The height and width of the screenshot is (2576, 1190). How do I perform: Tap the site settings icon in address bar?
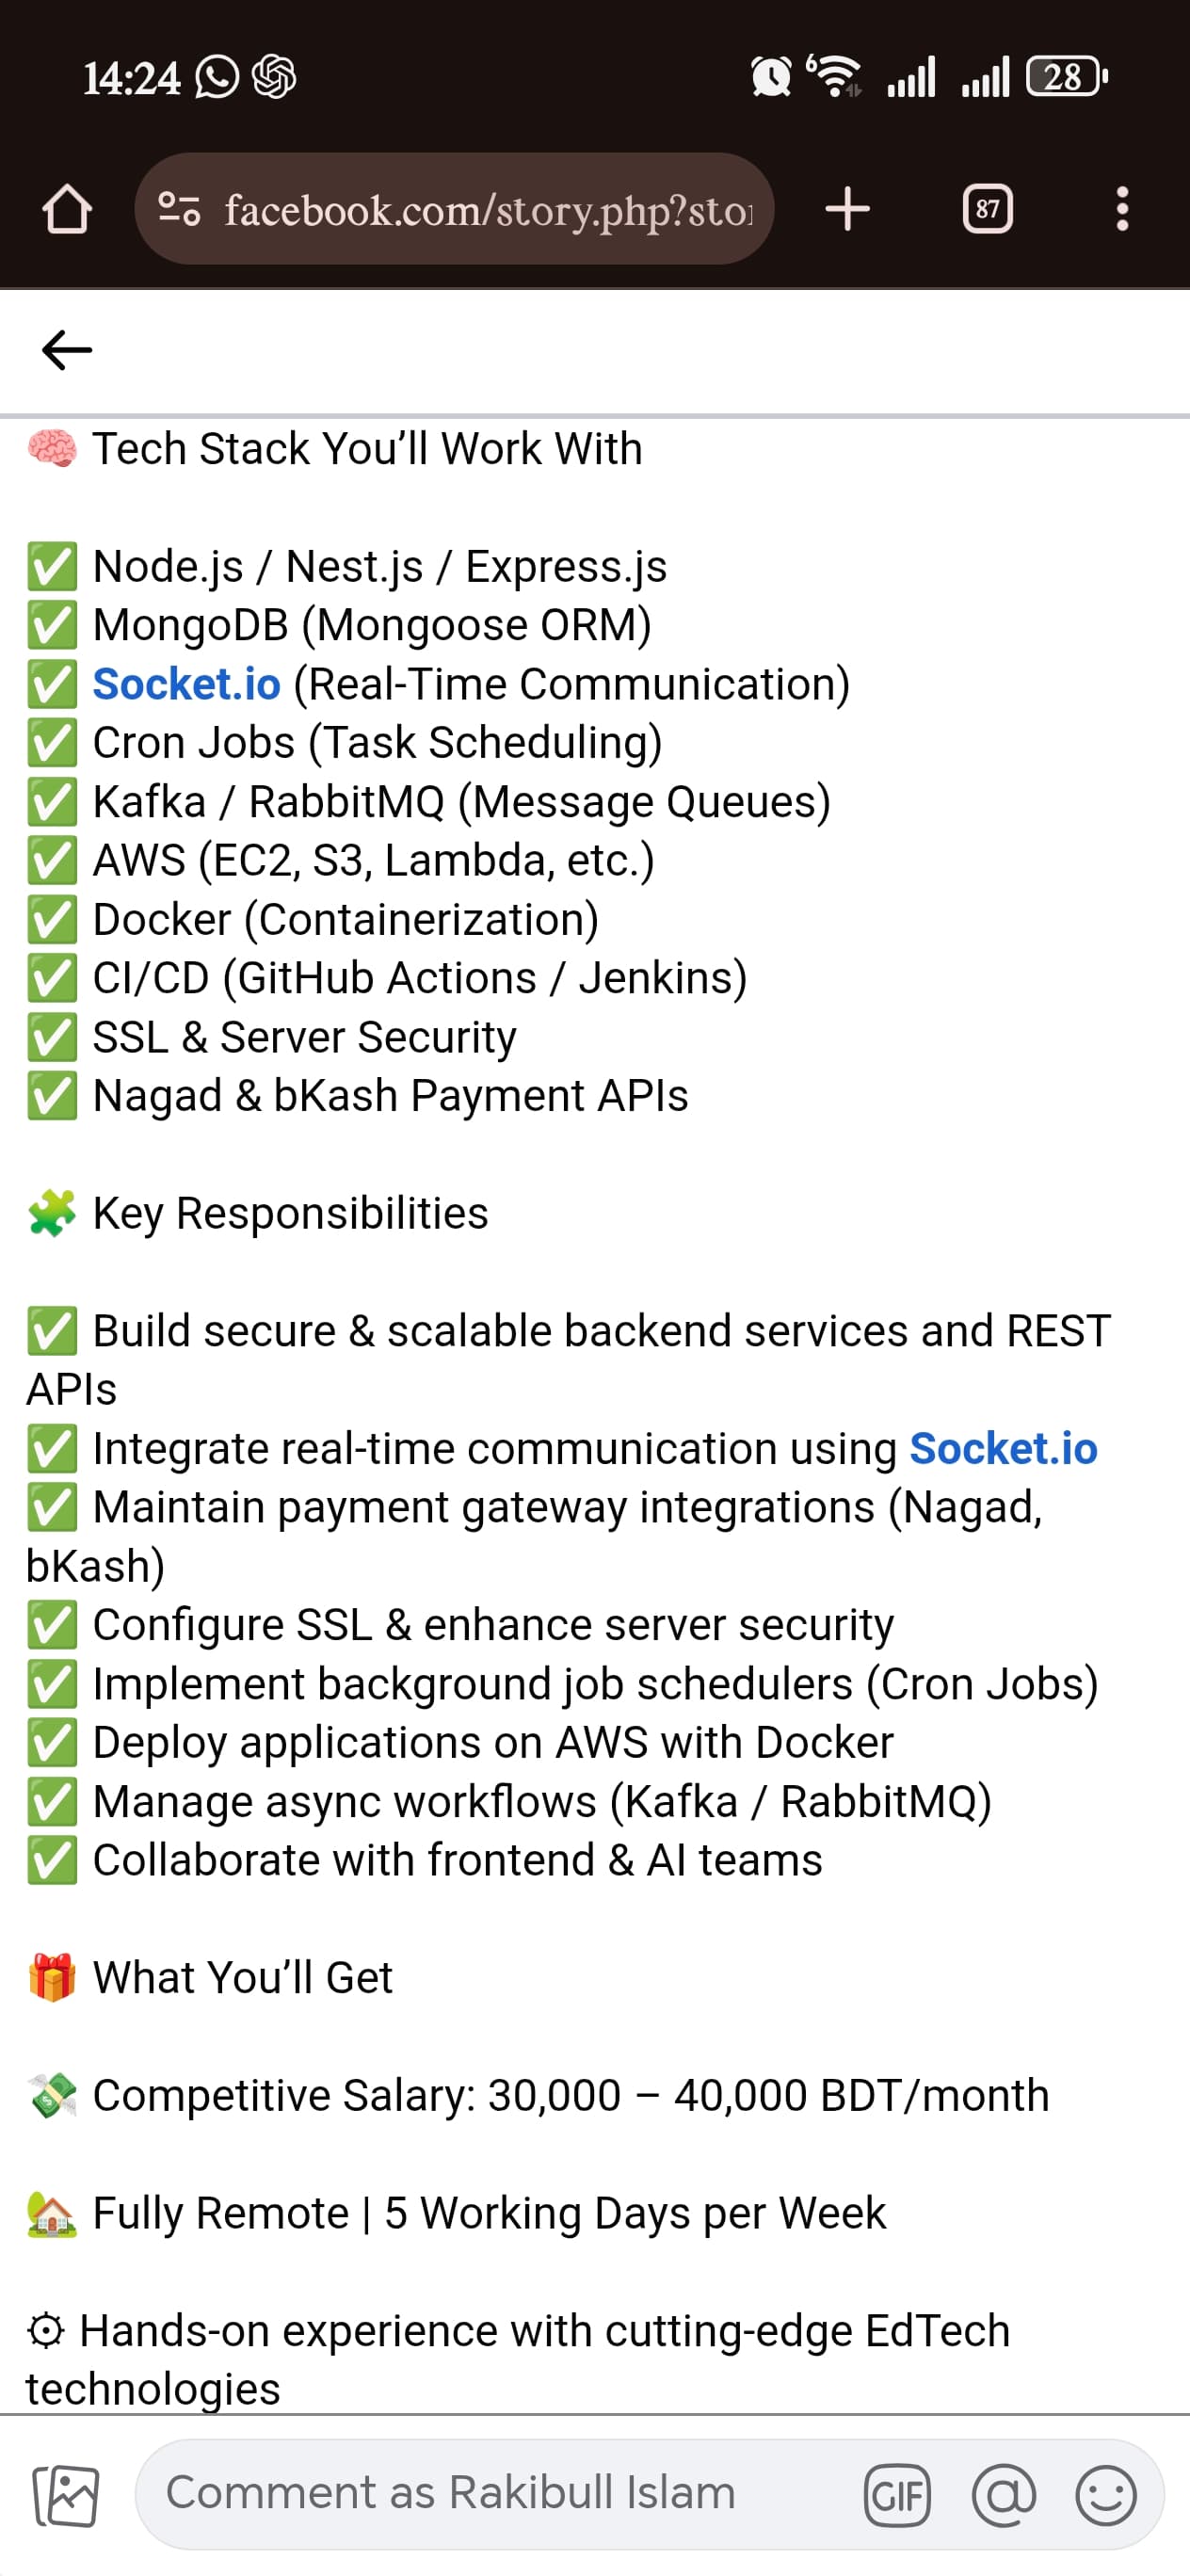180,209
